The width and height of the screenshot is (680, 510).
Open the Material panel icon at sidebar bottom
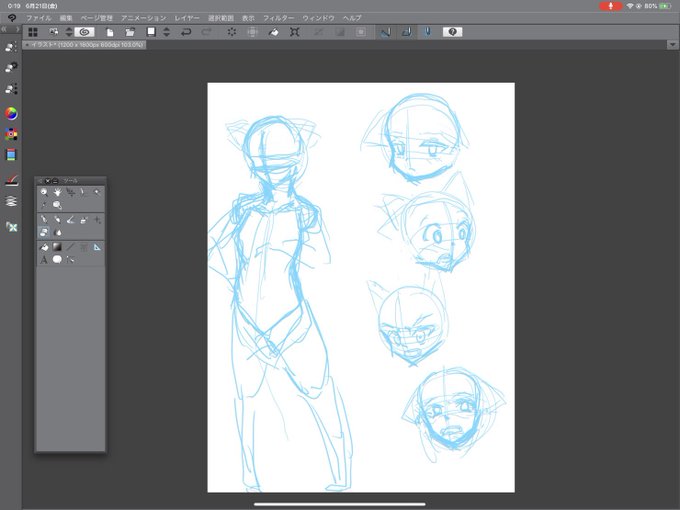[11, 227]
